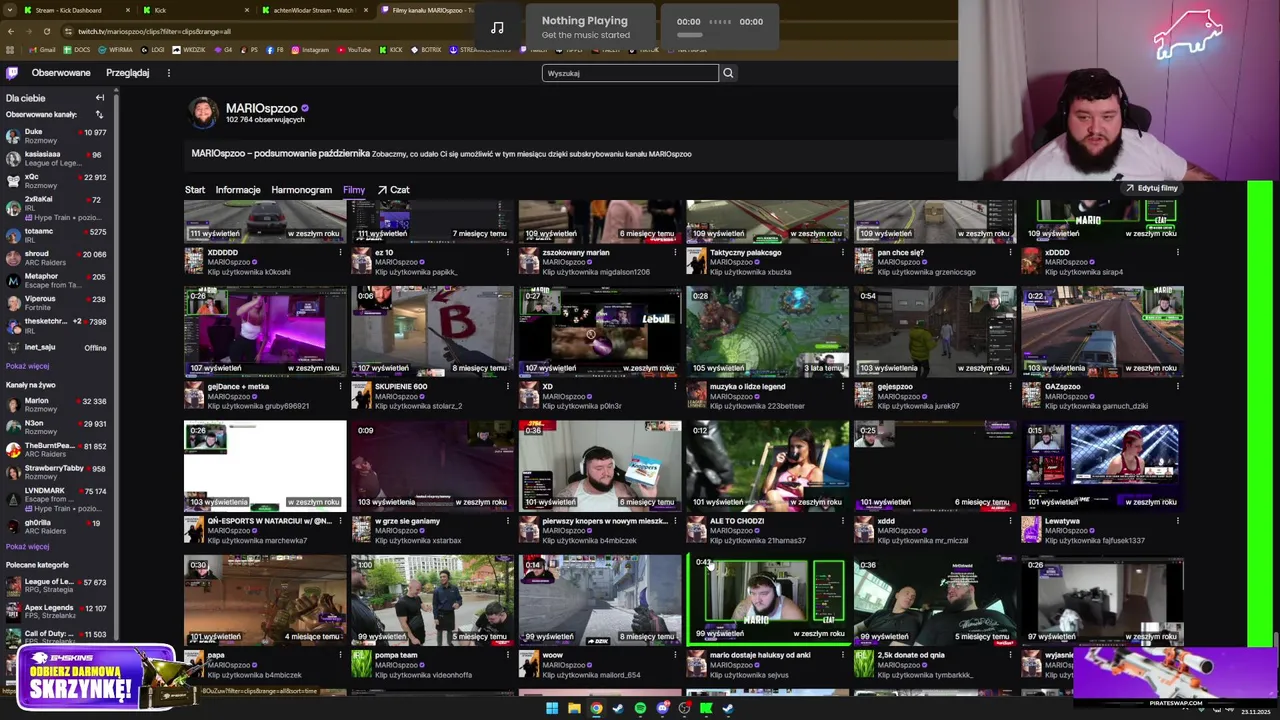Image resolution: width=1280 pixels, height=720 pixels.
Task: Switch to the Kick browser tab
Action: click(196, 10)
